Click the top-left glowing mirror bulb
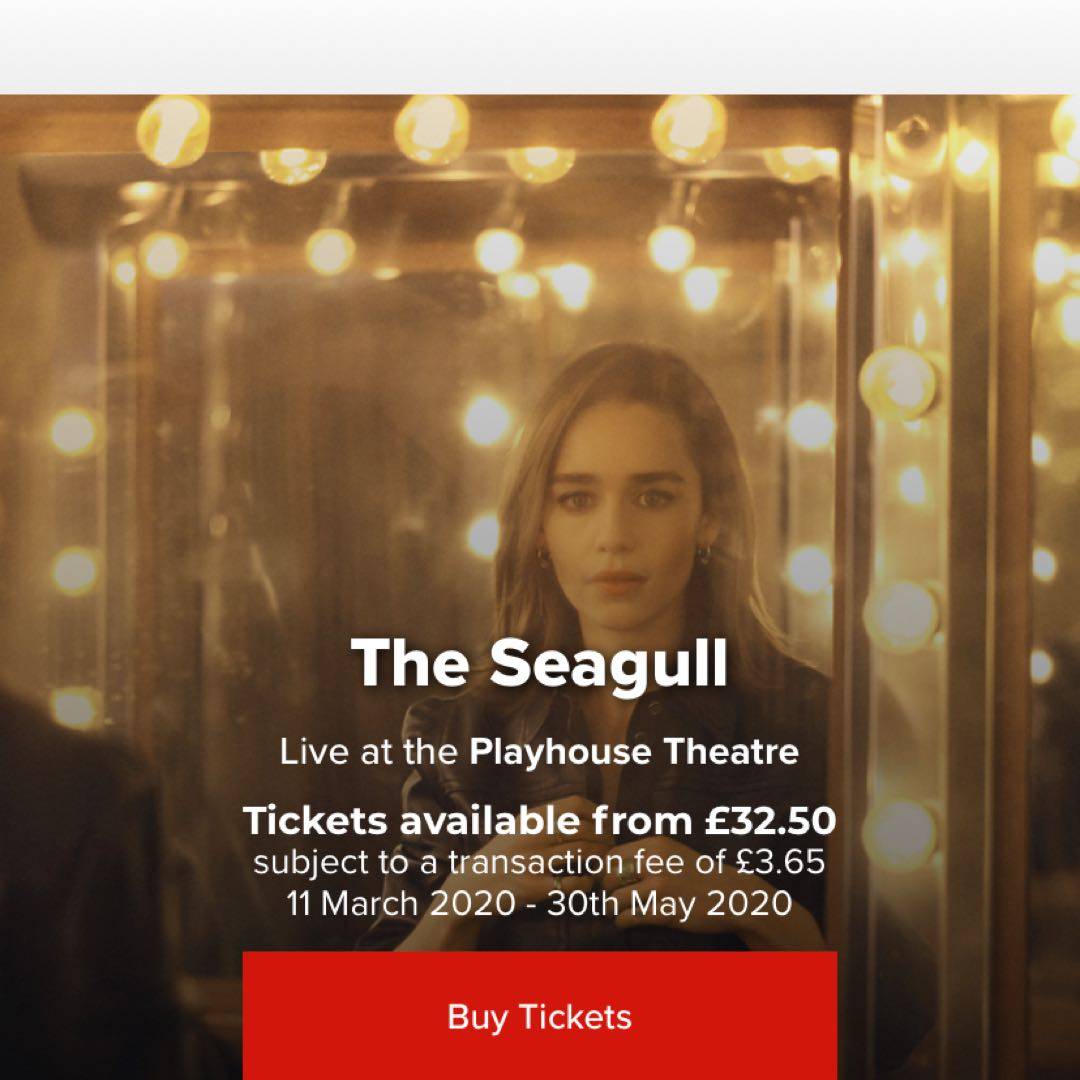 174,130
